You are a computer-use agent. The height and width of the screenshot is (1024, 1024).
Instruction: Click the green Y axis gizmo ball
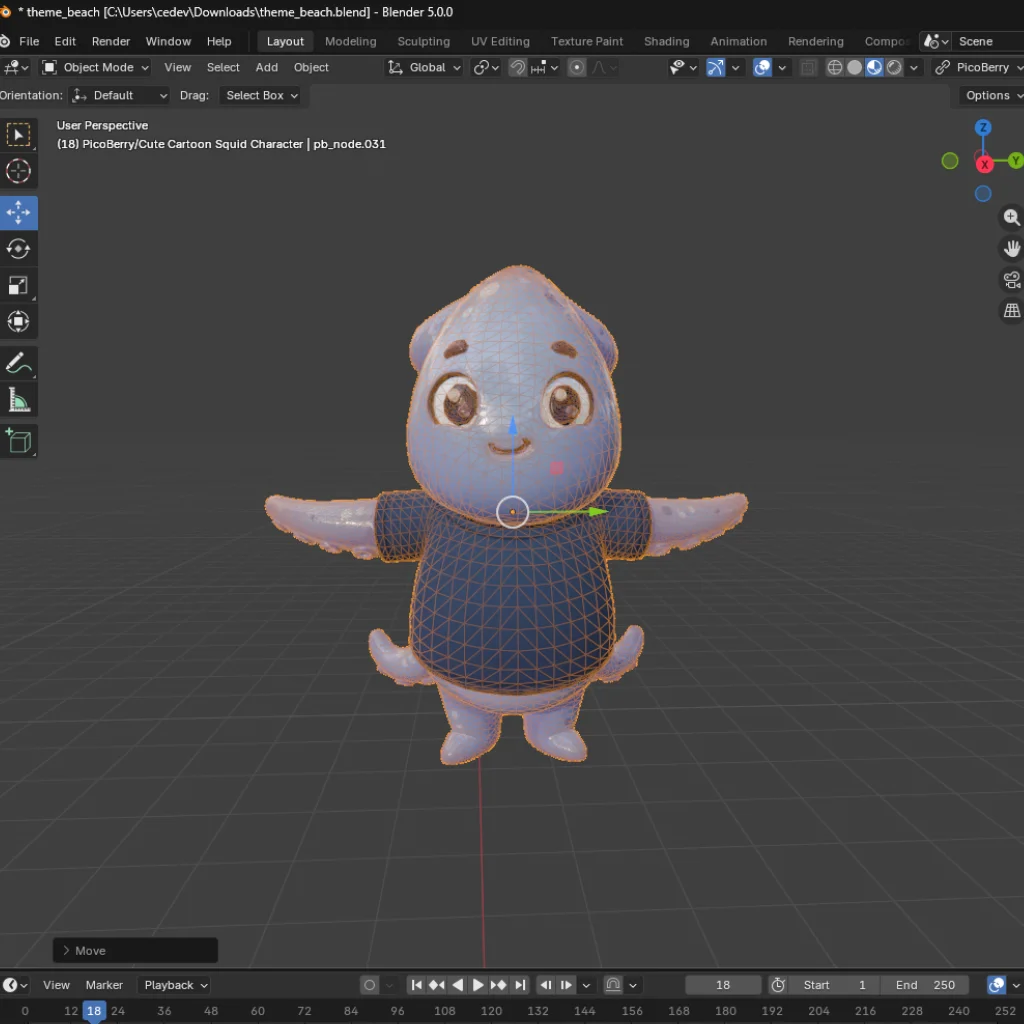click(x=1015, y=160)
